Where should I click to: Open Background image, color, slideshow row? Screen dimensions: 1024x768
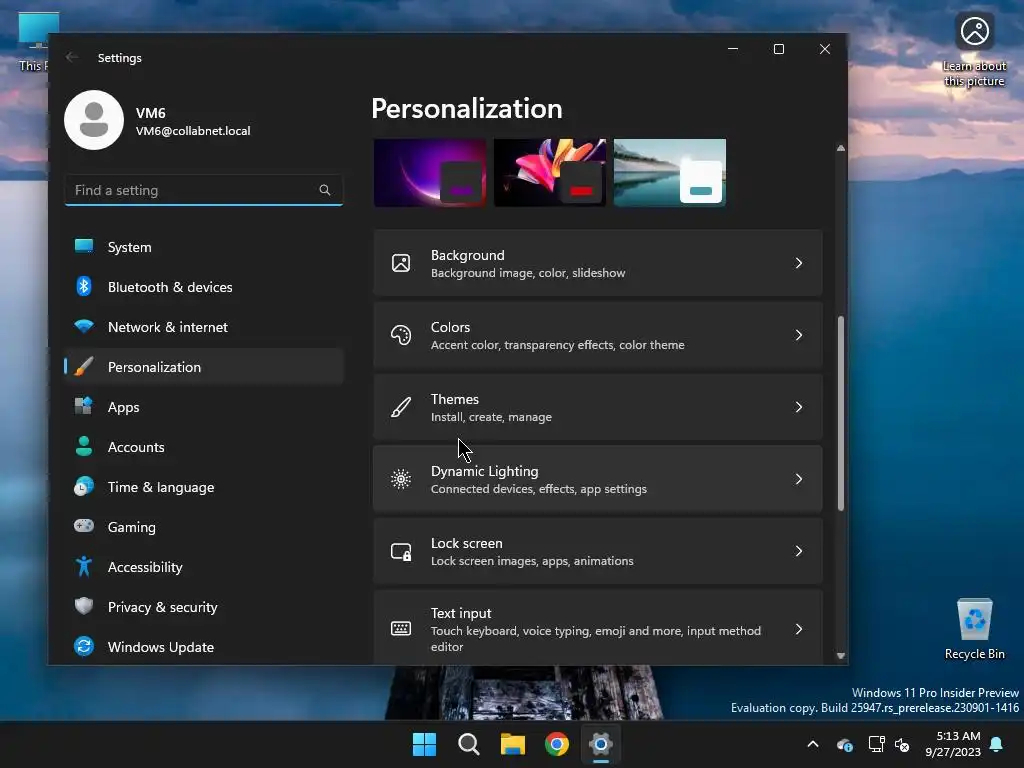[598, 263]
